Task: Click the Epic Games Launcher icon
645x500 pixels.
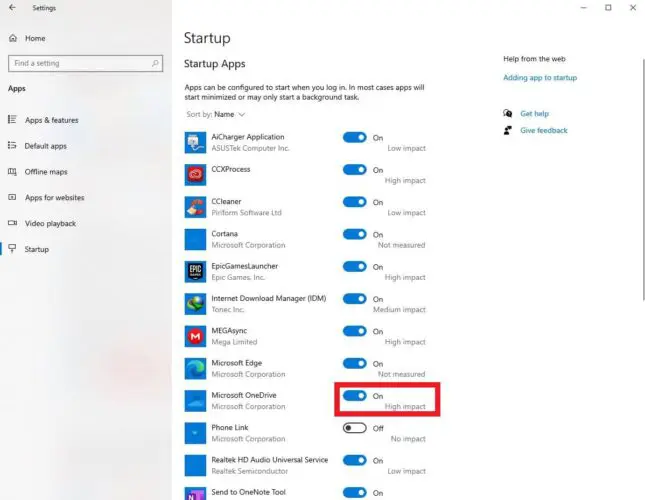Action: (195, 271)
